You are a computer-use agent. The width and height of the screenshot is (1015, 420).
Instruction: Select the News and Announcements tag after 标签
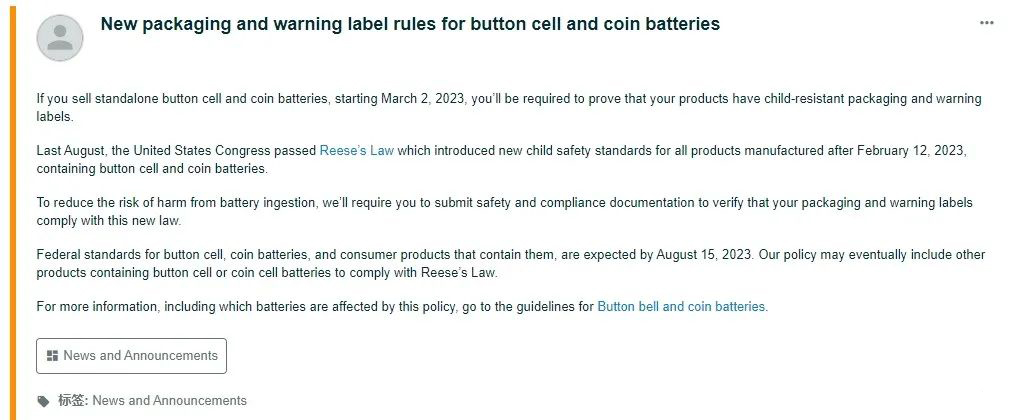click(x=169, y=401)
